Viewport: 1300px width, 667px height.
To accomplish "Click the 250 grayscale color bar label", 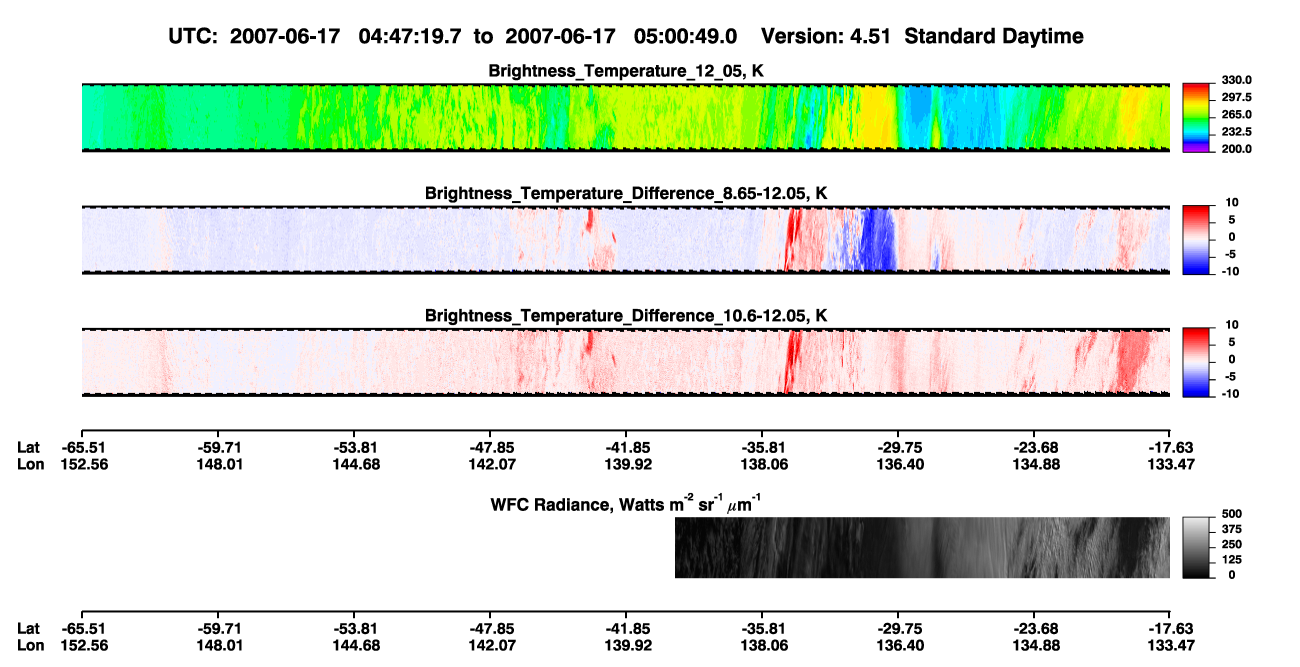I will 1230,544.
